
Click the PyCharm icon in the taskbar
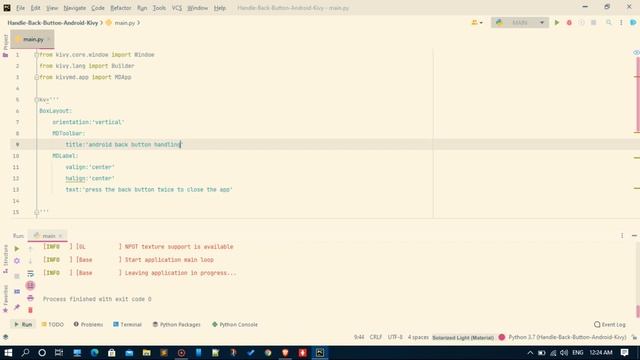[320, 353]
